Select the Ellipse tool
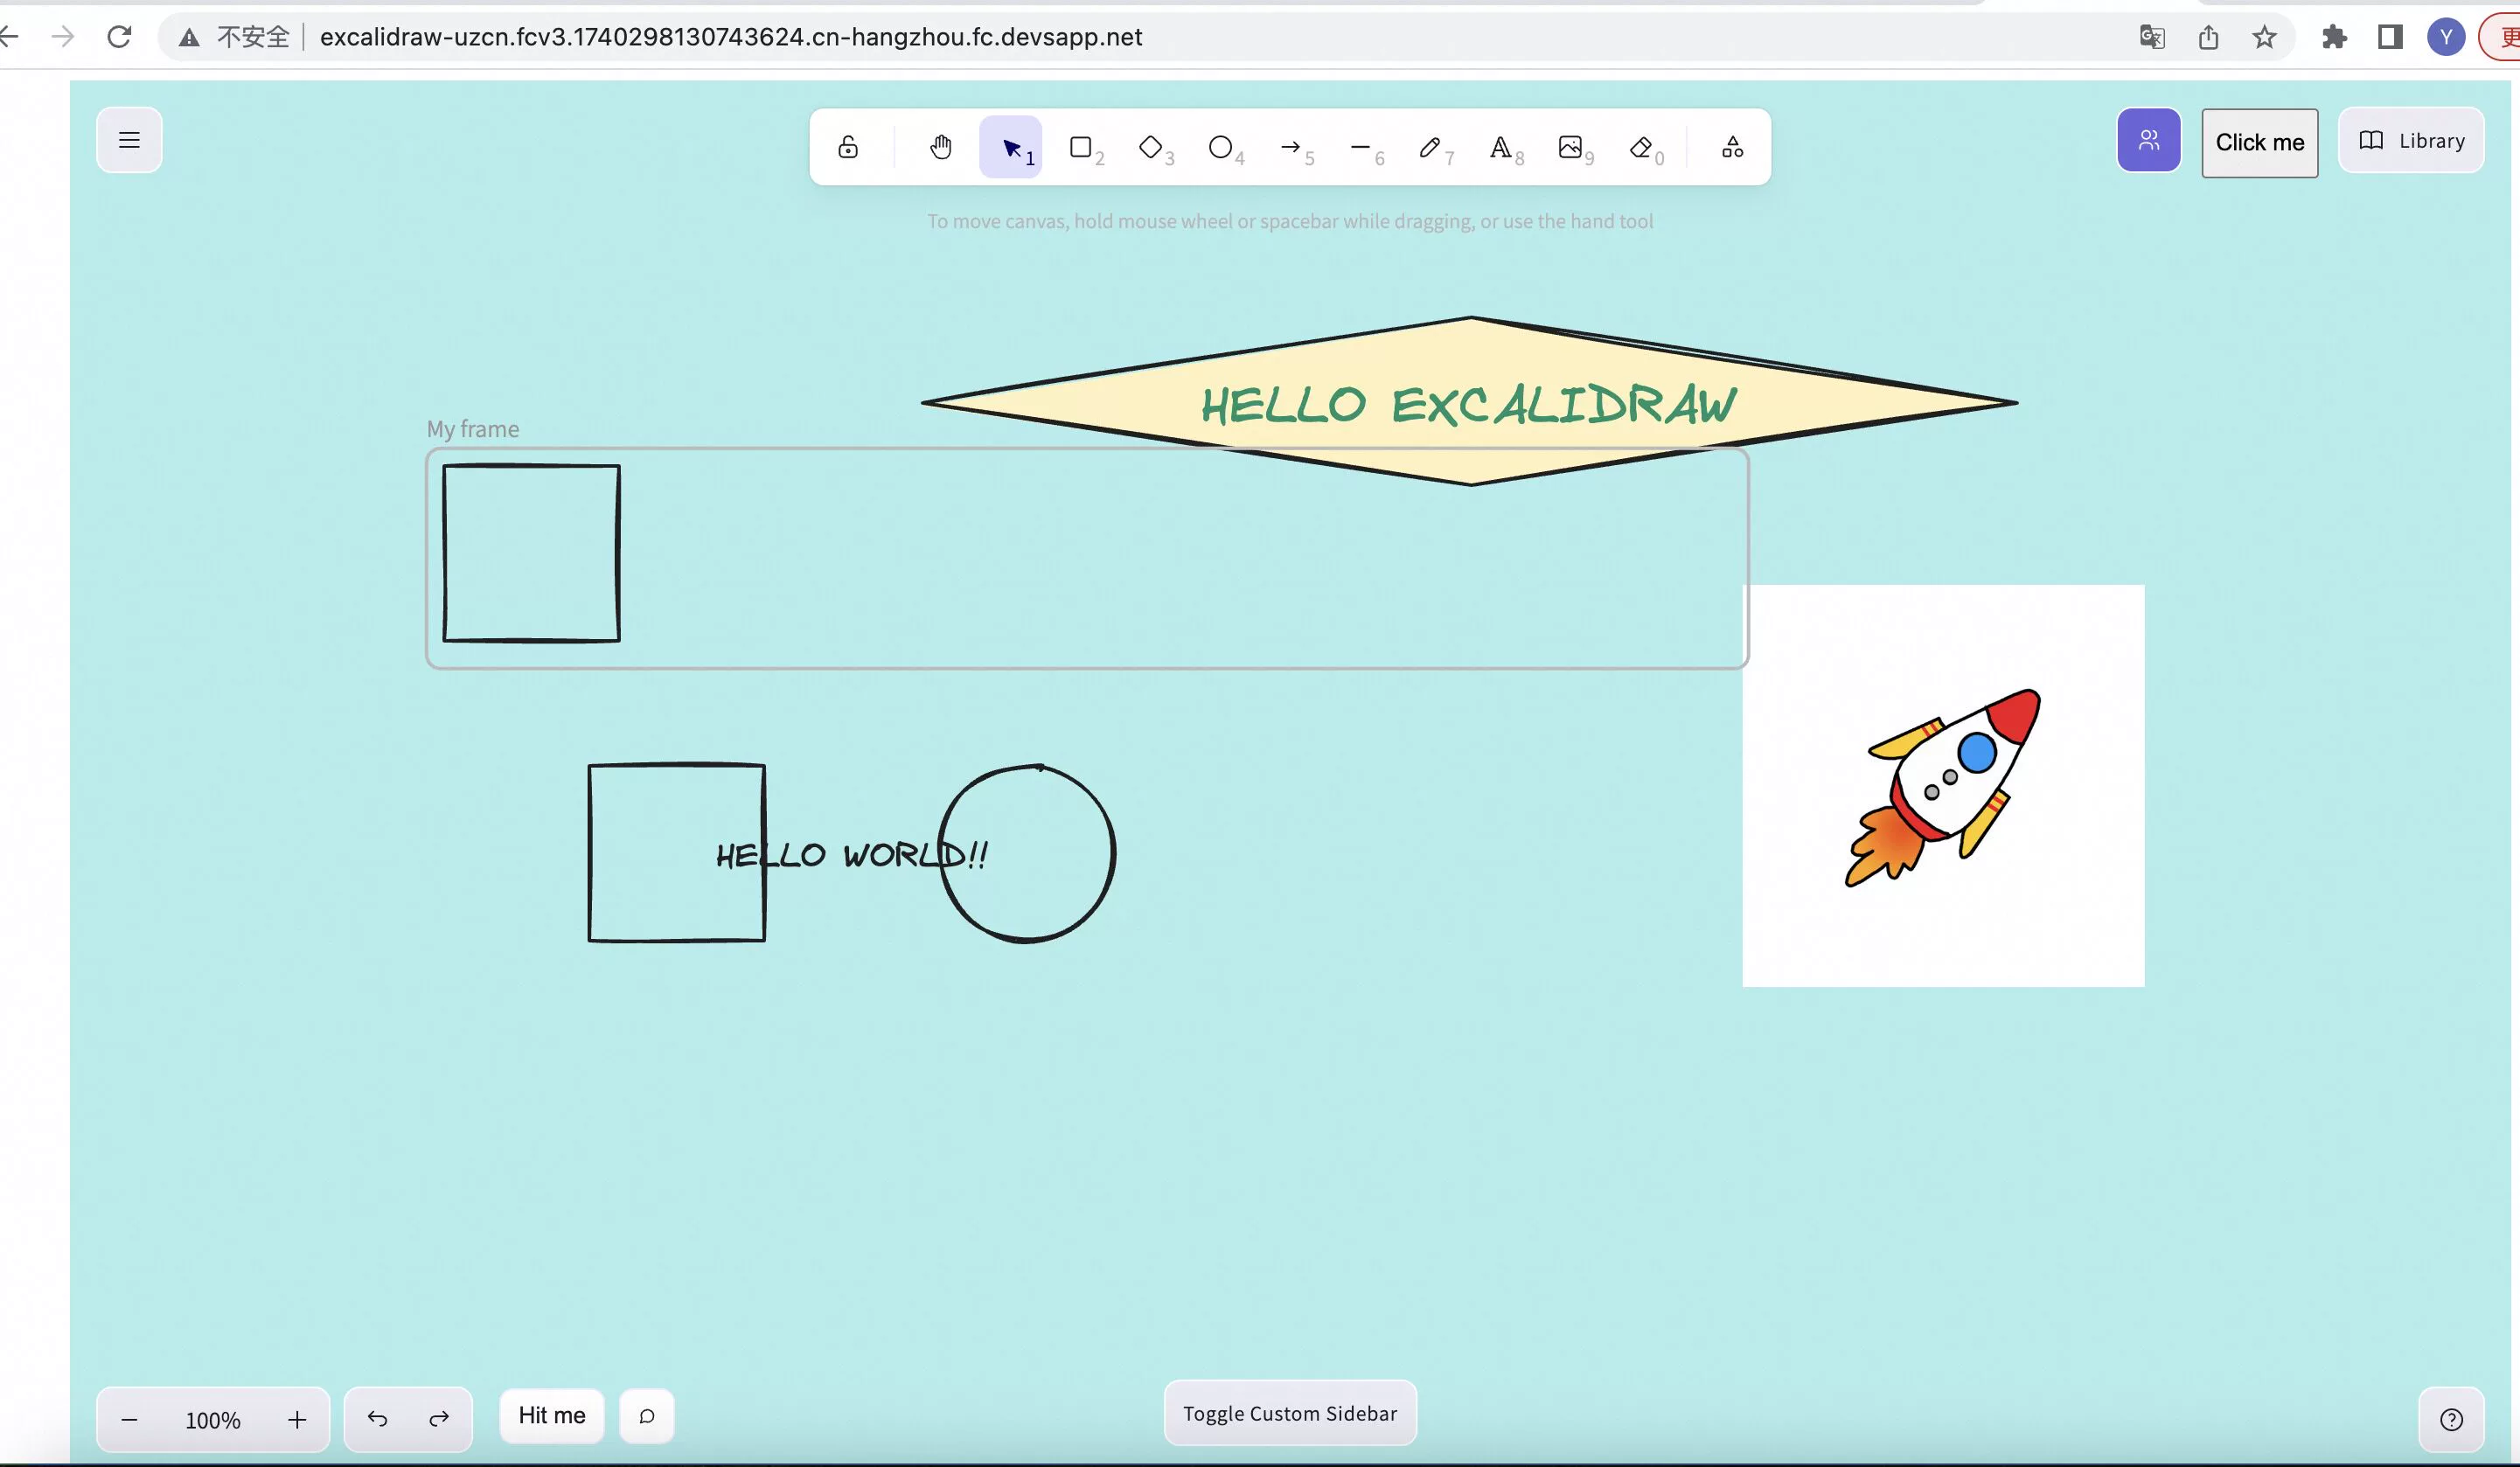 point(1221,147)
